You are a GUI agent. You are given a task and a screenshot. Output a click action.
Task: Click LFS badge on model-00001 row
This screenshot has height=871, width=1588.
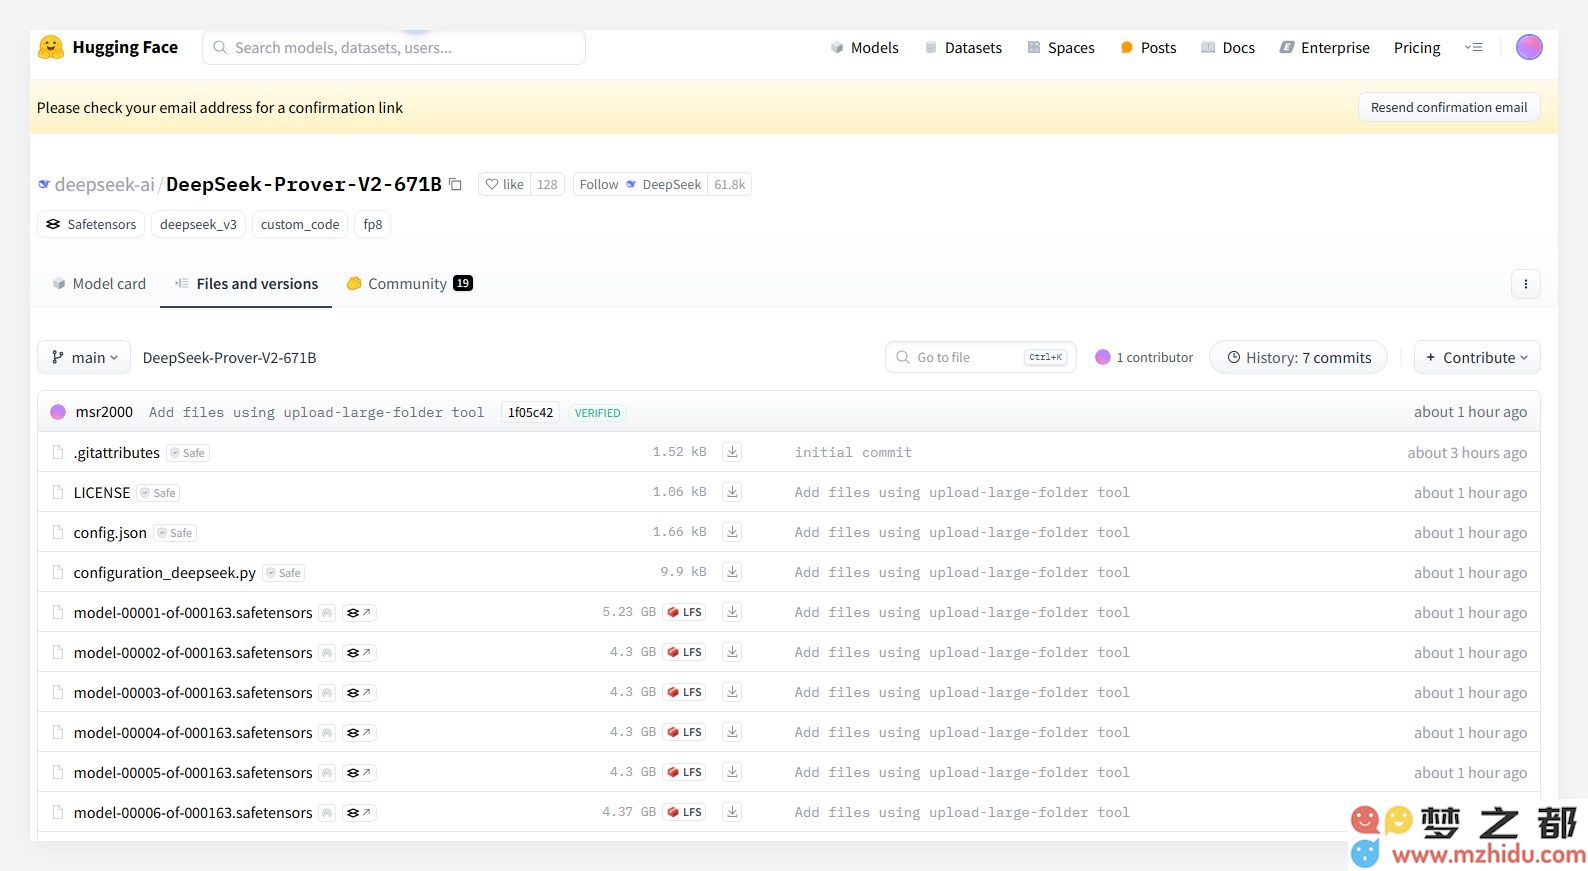tap(685, 612)
